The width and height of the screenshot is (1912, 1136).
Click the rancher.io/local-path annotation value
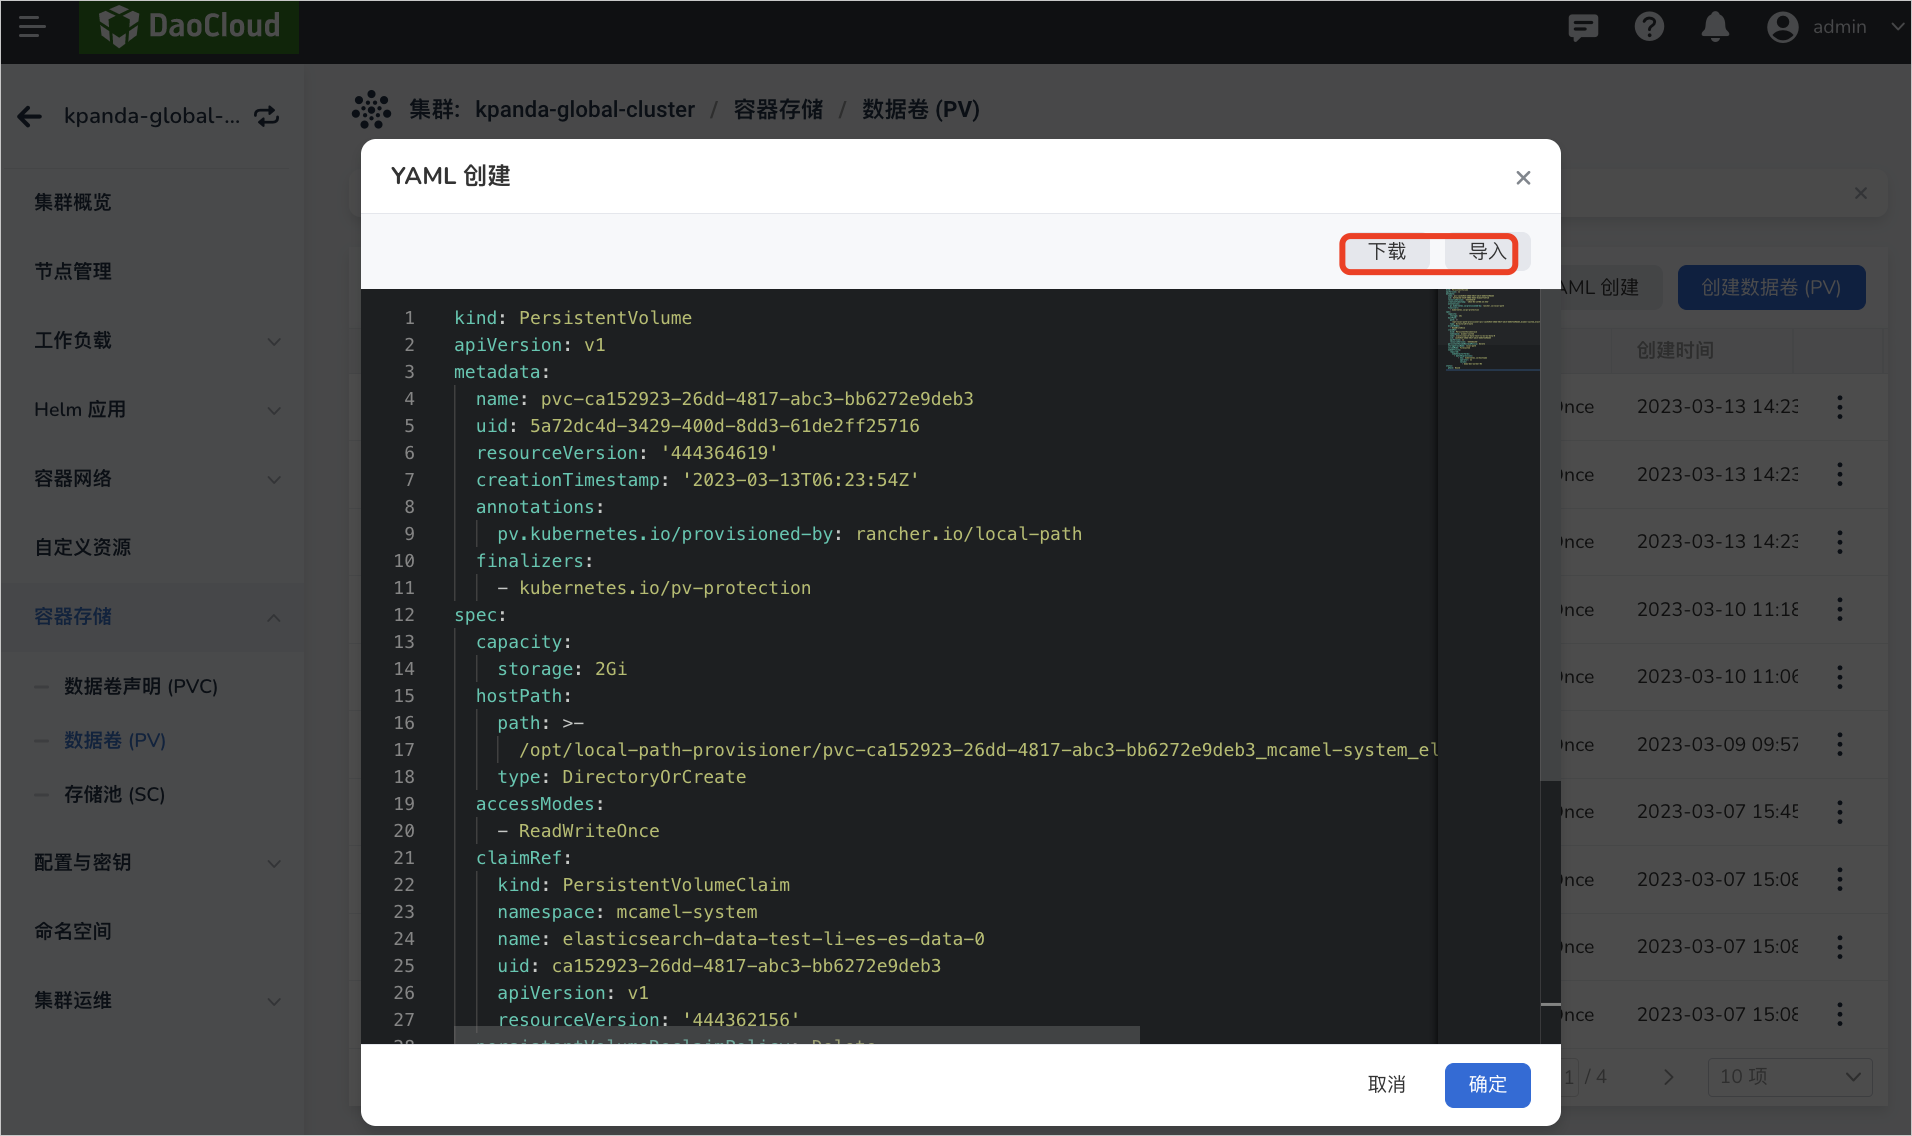tap(969, 534)
